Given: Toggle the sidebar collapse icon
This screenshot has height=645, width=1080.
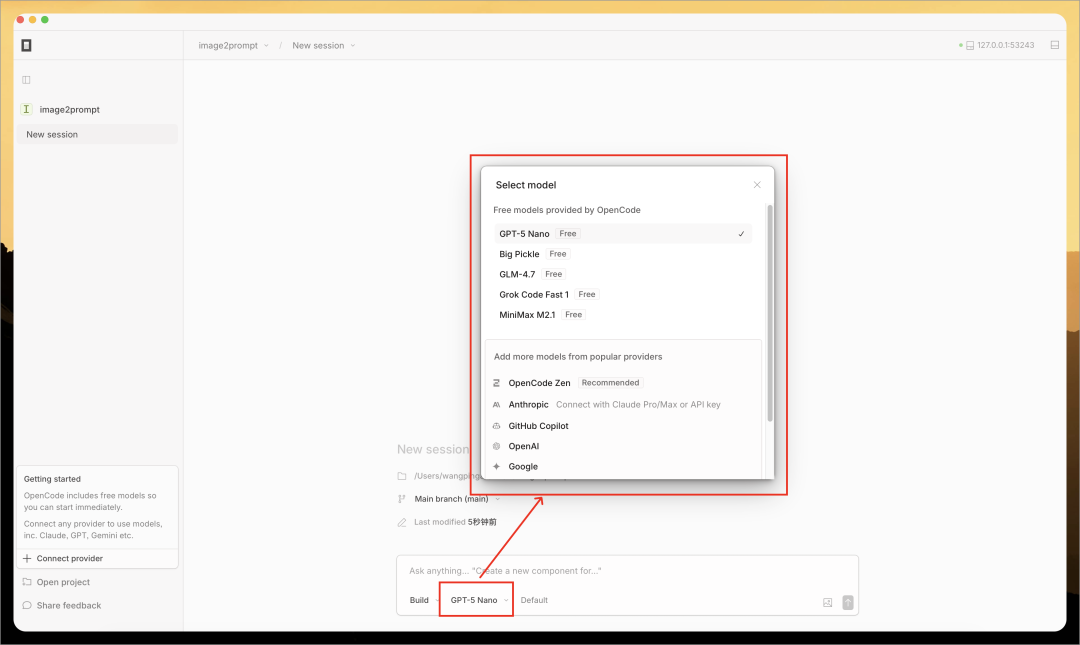Looking at the screenshot, I should [26, 80].
